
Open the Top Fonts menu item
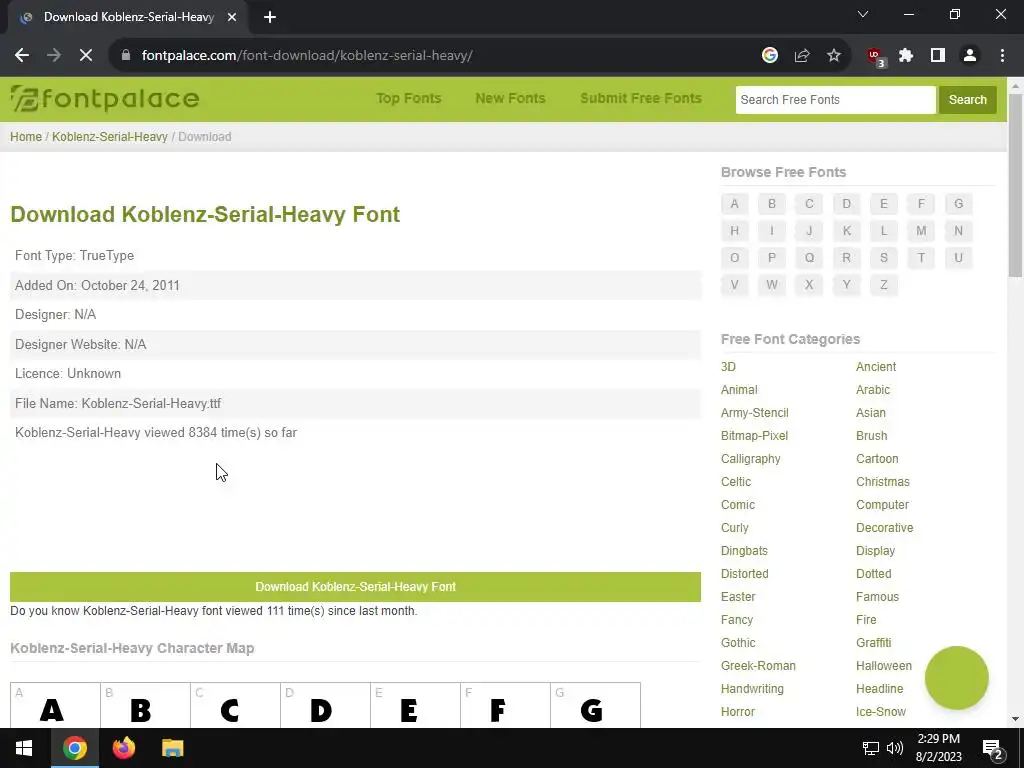pos(409,98)
